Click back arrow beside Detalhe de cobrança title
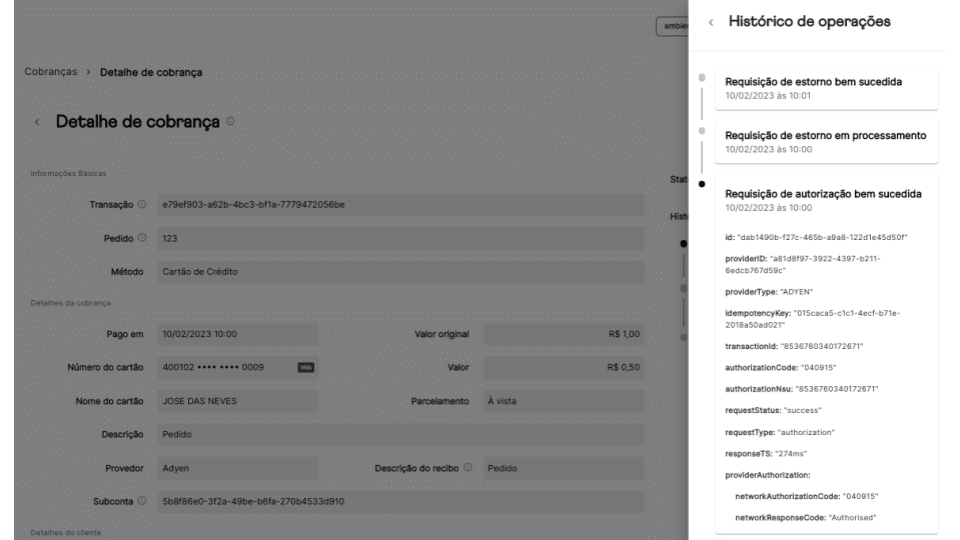The image size is (960, 540). tap(38, 122)
